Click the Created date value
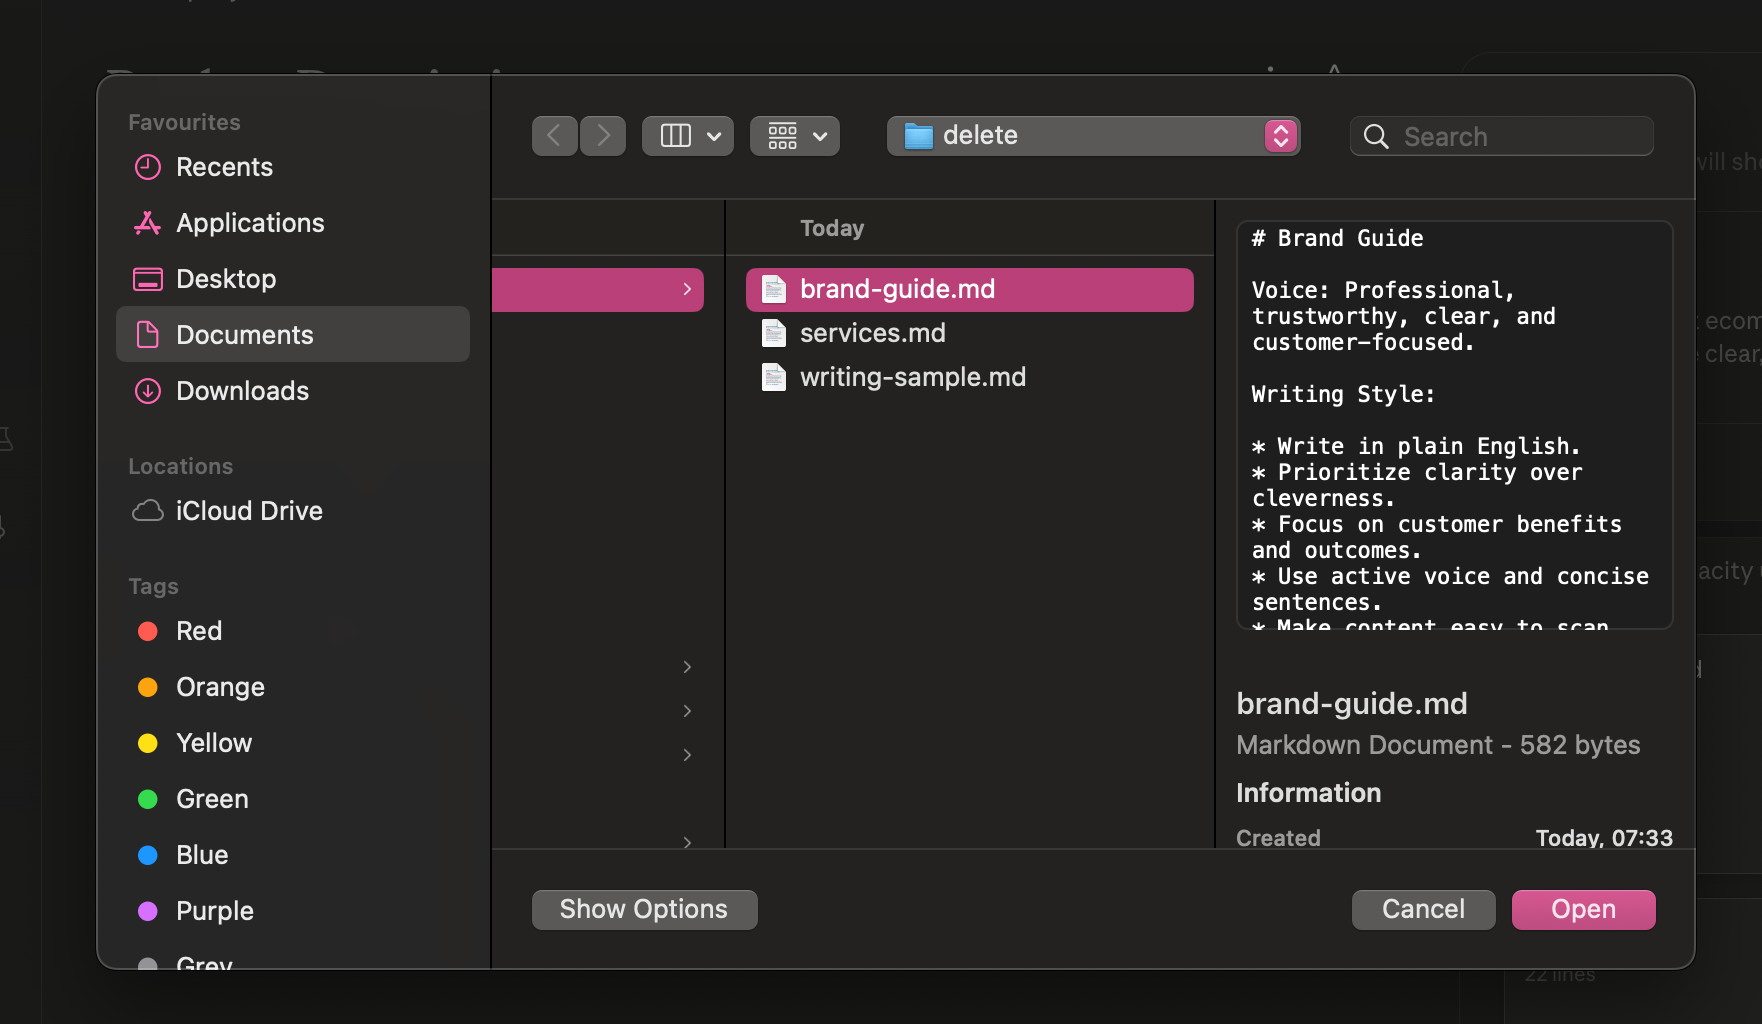 [x=1604, y=838]
